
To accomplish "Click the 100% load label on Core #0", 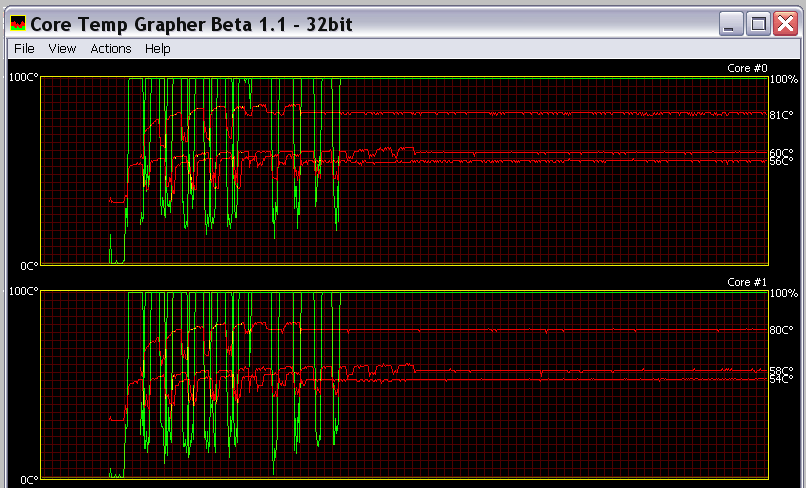I will (x=783, y=78).
